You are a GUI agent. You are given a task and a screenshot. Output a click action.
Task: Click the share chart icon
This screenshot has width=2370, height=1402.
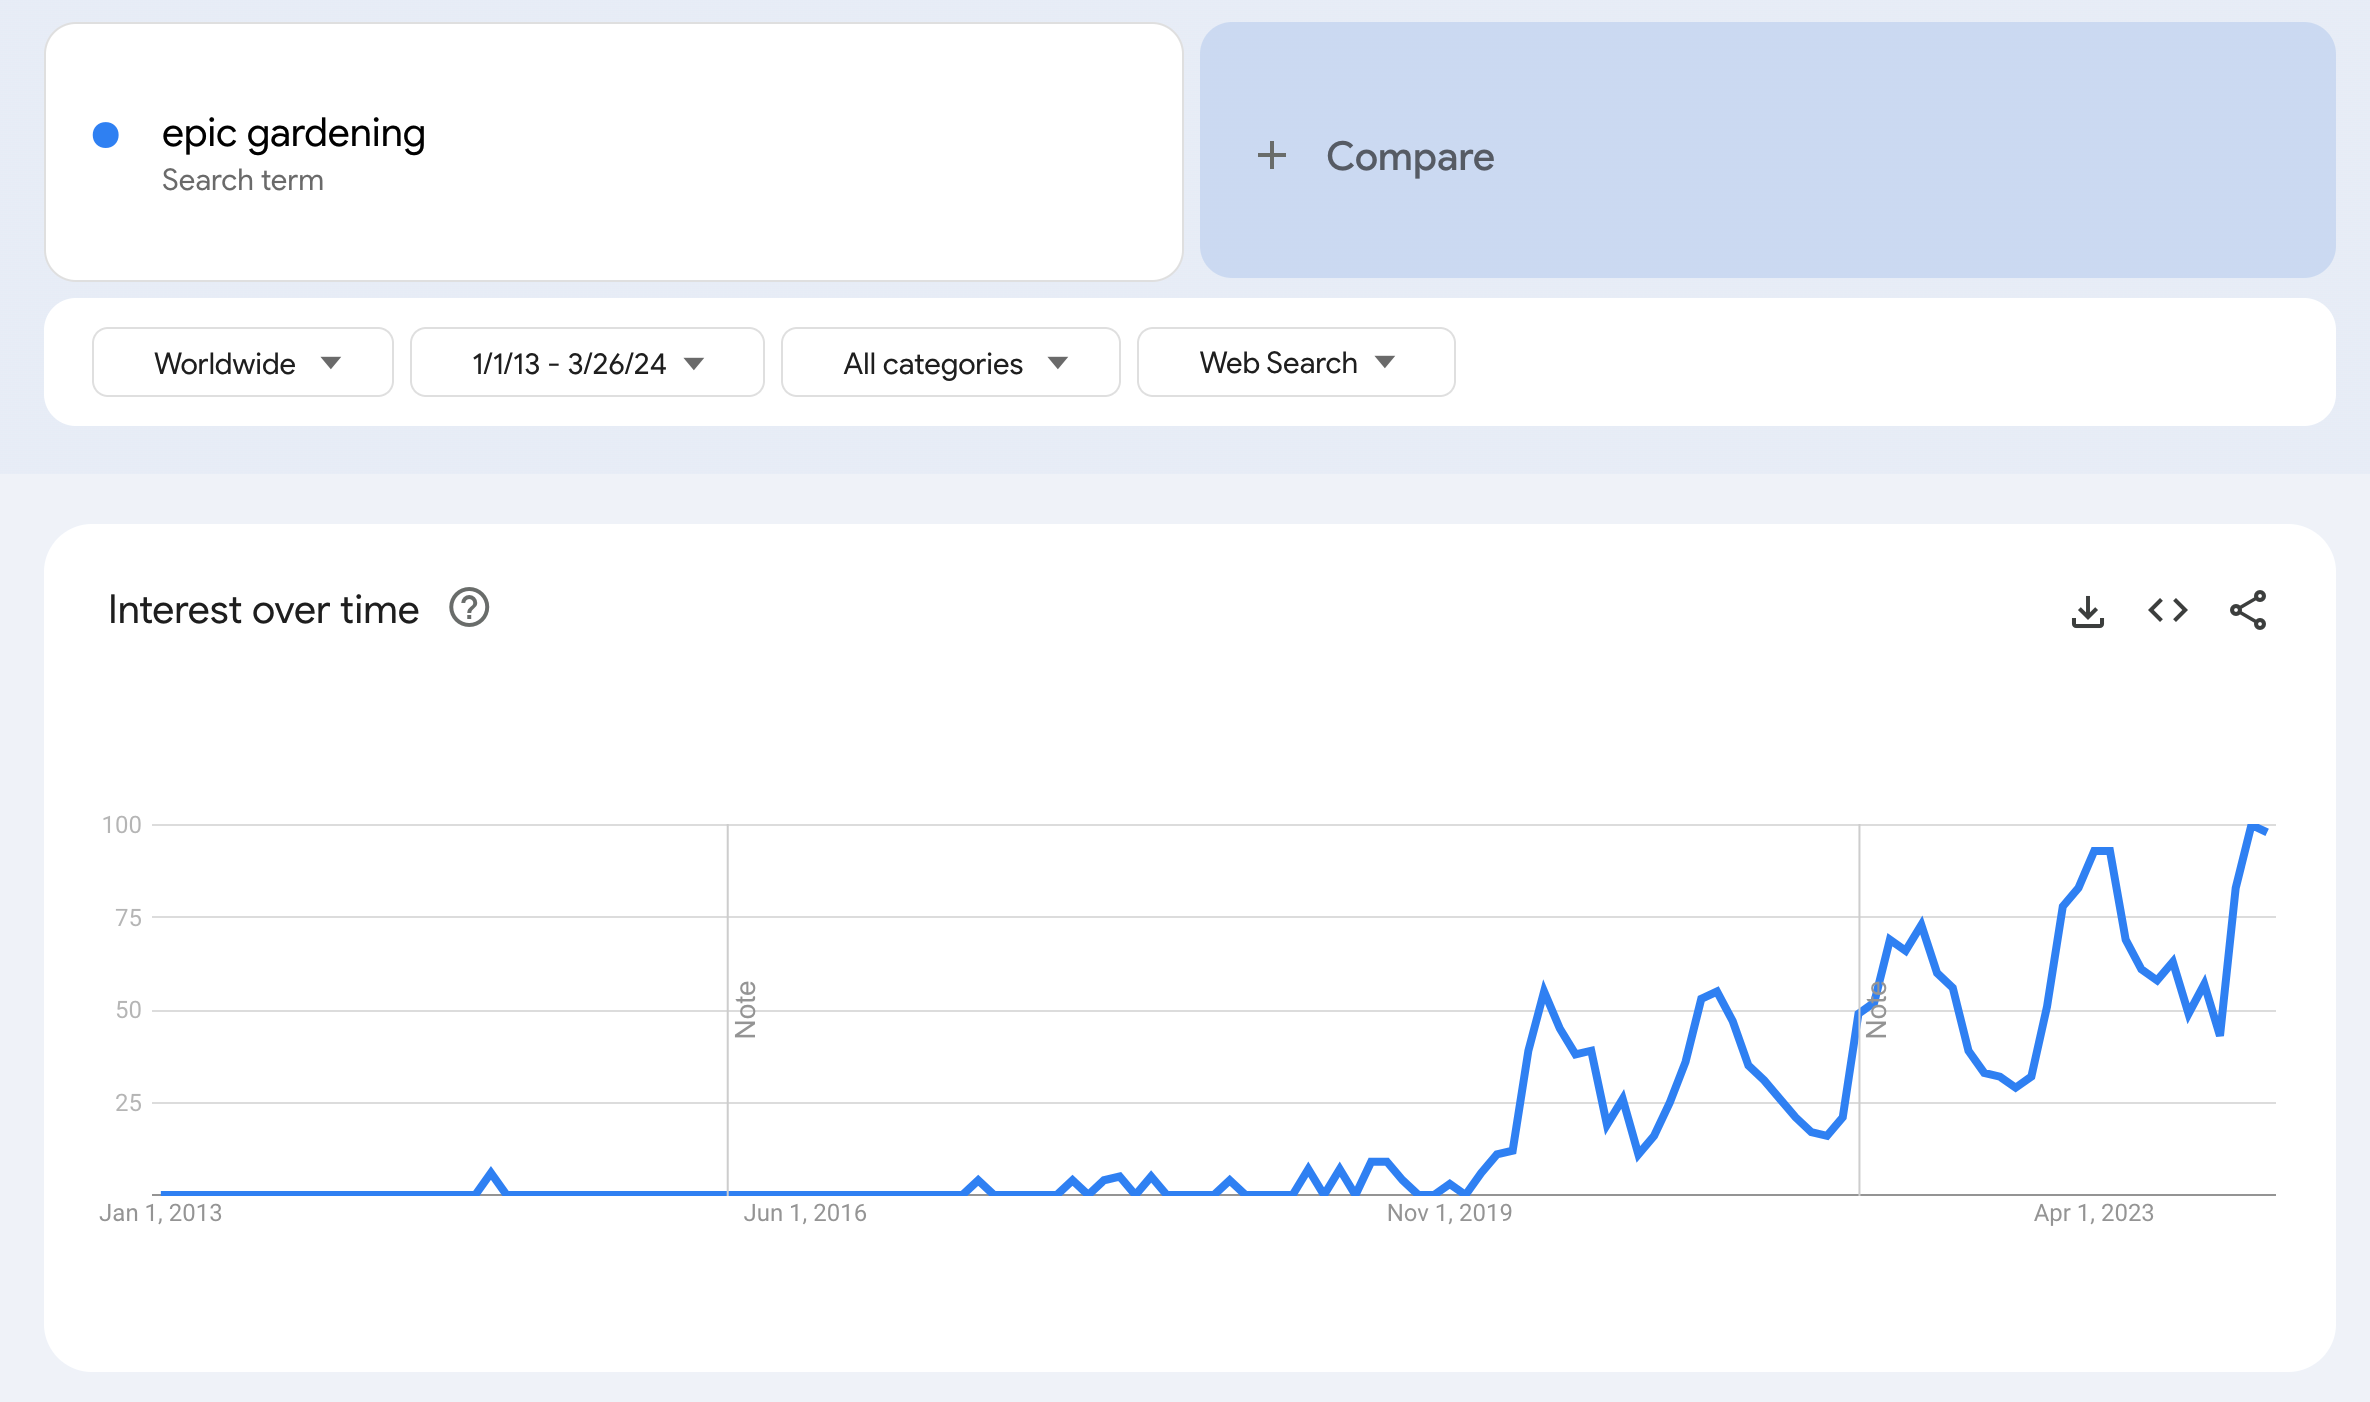coord(2247,610)
